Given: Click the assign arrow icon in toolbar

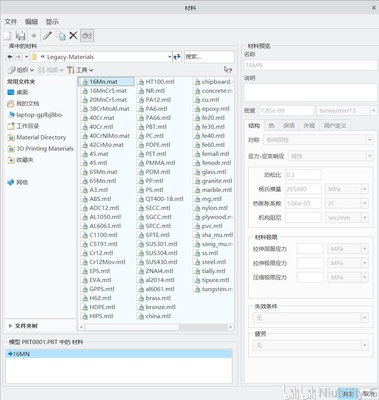Looking at the screenshot, I should click(34, 35).
